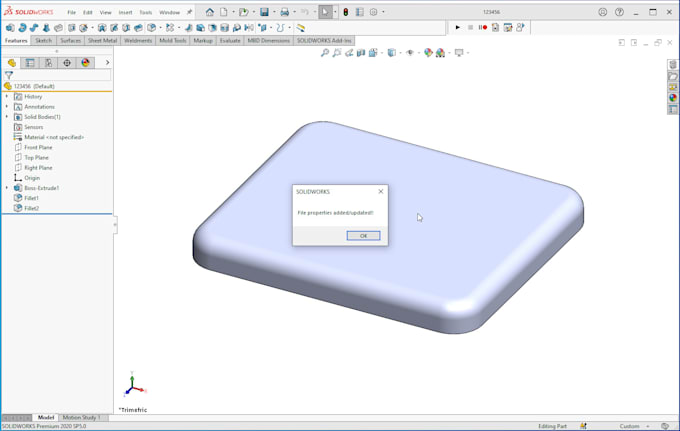Screen dimensions: 680x431
Task: Open the Display Style dropdown arrow
Action: point(400,53)
